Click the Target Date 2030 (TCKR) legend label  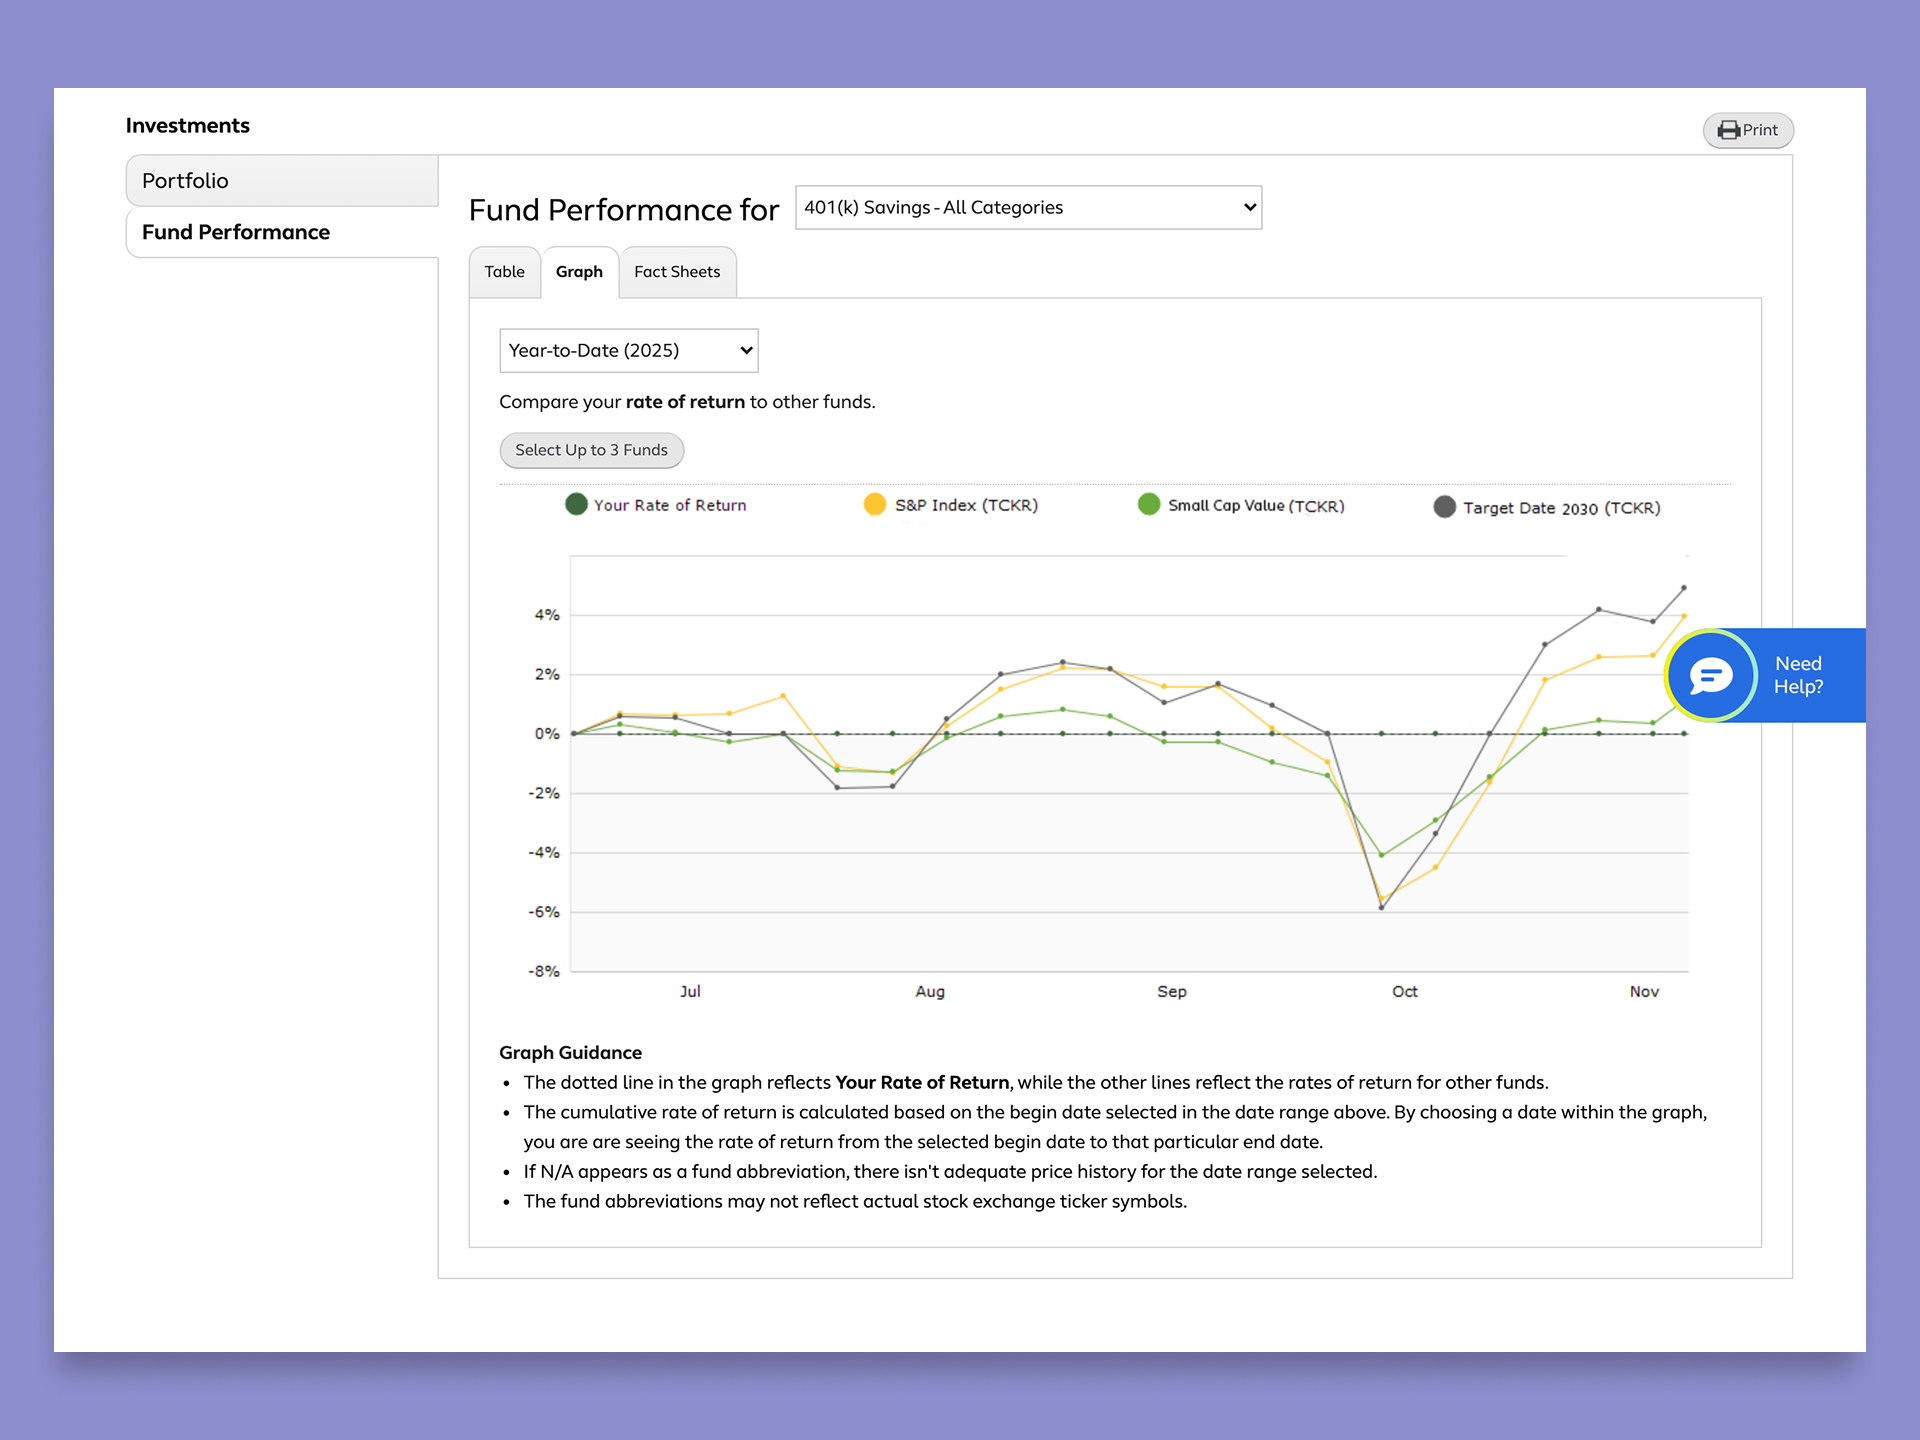click(1561, 508)
